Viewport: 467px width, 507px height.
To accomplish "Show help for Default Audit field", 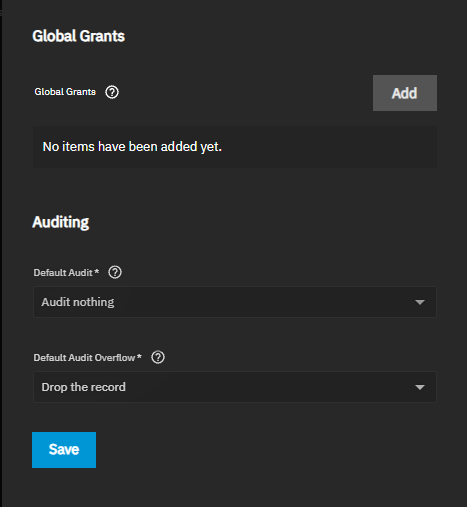I will click(115, 272).
